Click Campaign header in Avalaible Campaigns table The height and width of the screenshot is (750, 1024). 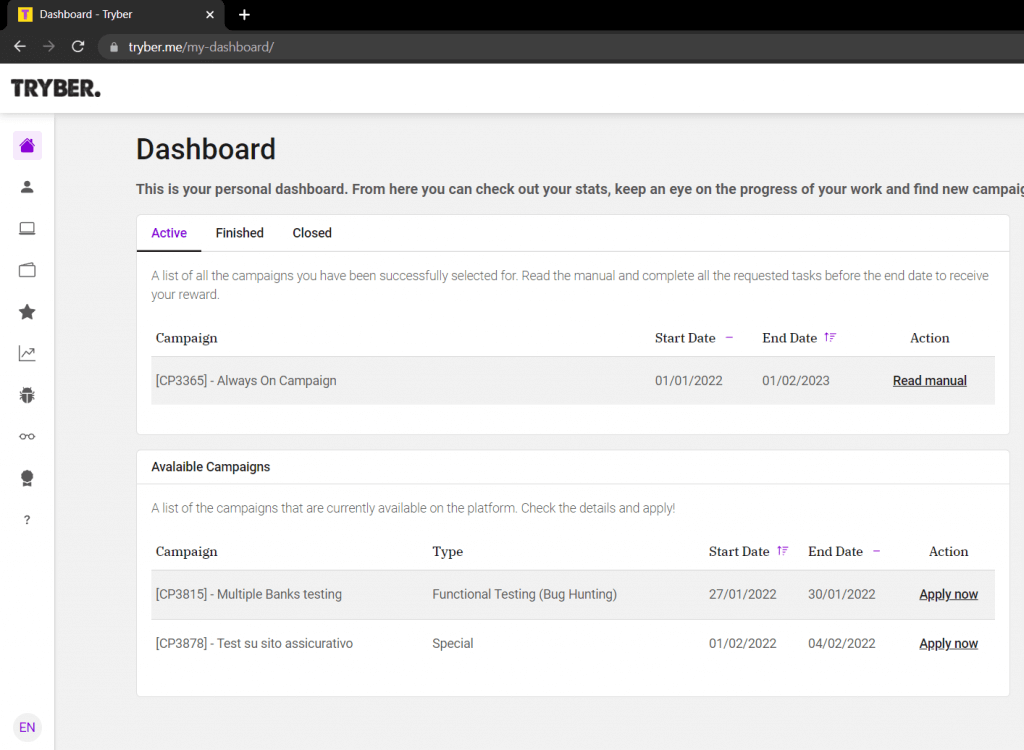pos(186,551)
